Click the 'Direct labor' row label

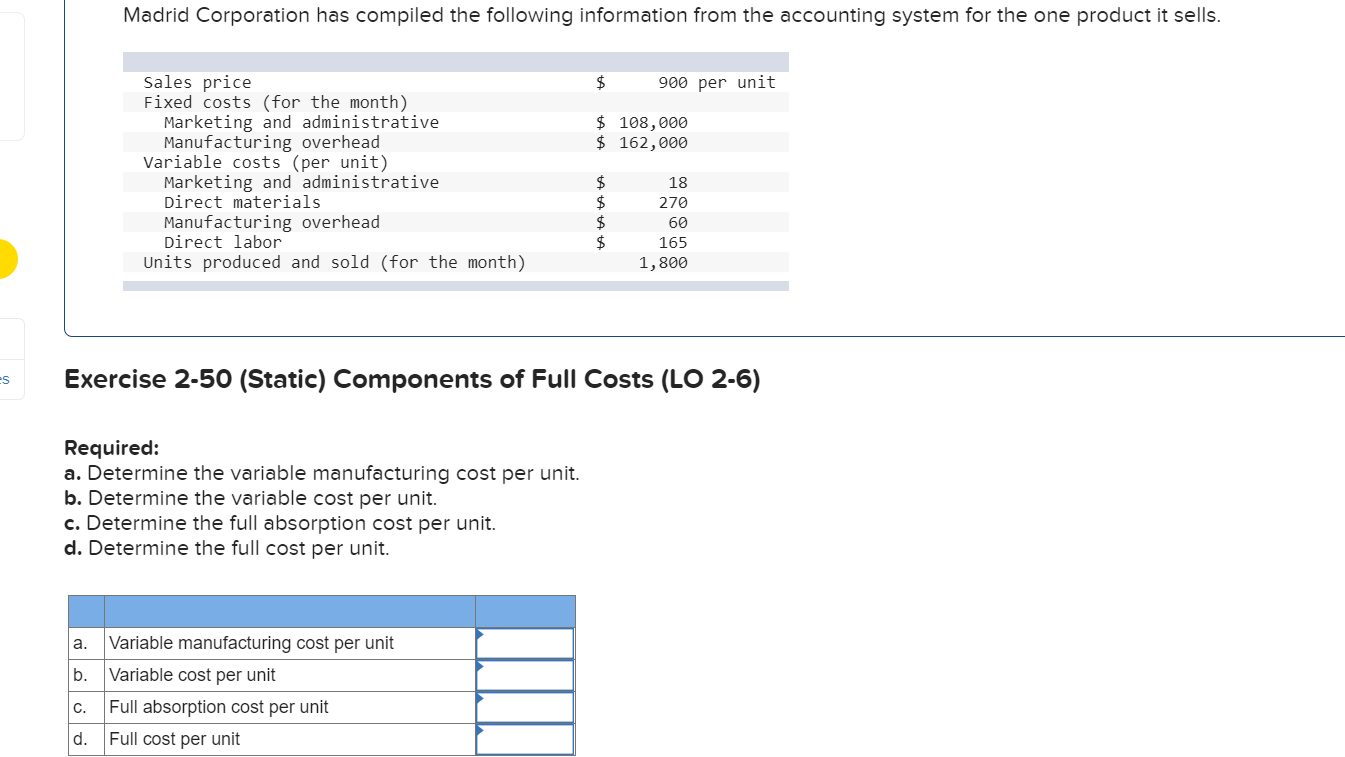(223, 242)
